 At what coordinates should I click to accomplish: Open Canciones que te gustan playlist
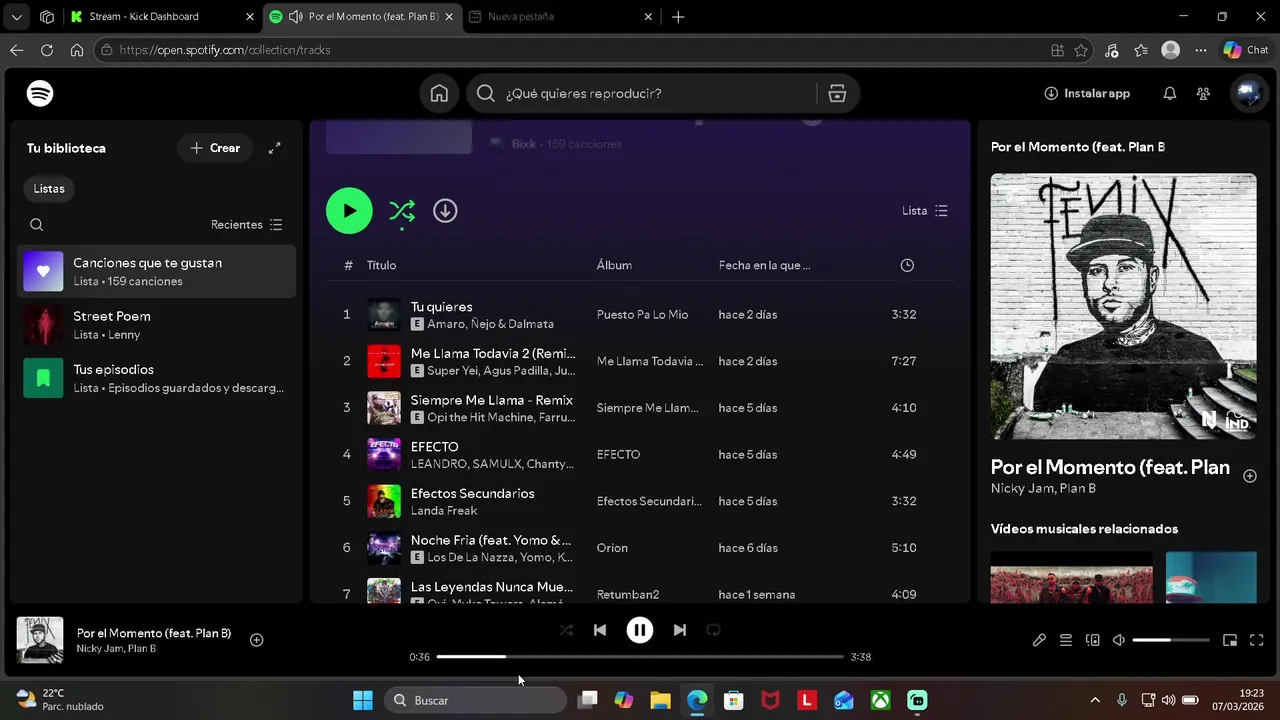[157, 271]
